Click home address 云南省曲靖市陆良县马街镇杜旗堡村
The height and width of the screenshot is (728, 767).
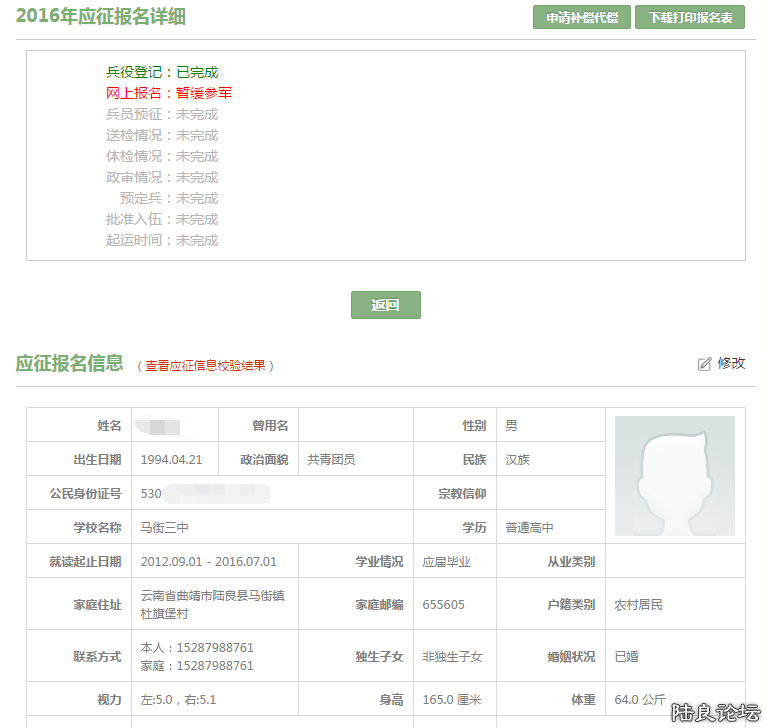click(x=212, y=604)
